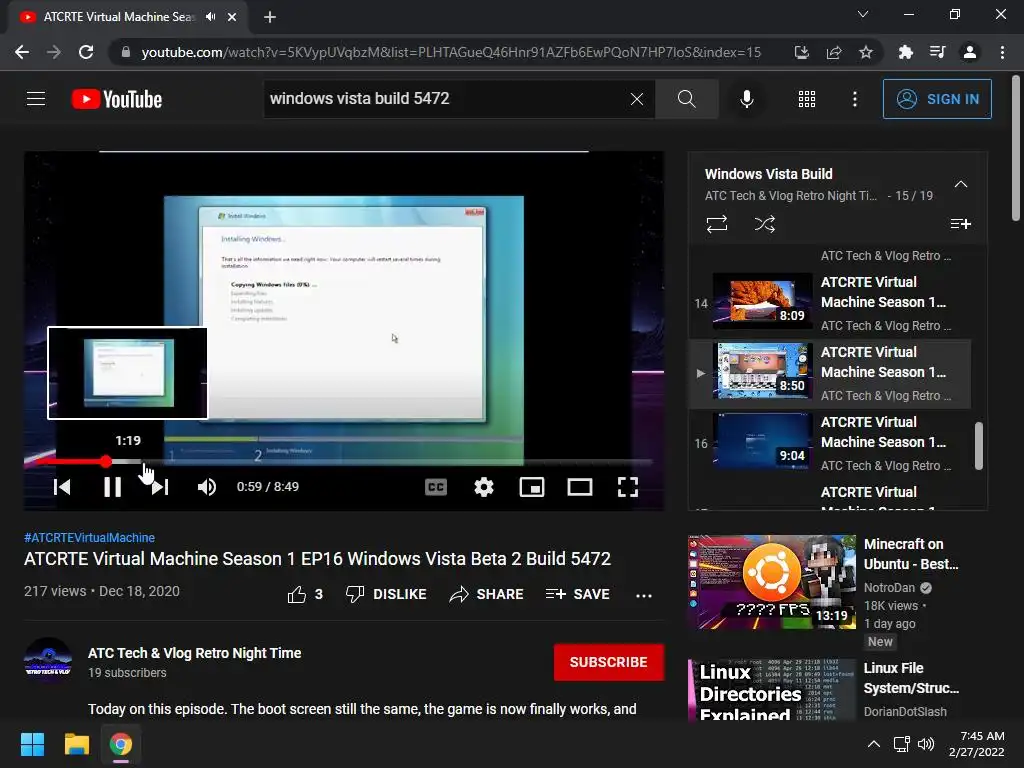This screenshot has width=1024, height=768.
Task: Click the red scrubber handle
Action: pyautogui.click(x=106, y=462)
